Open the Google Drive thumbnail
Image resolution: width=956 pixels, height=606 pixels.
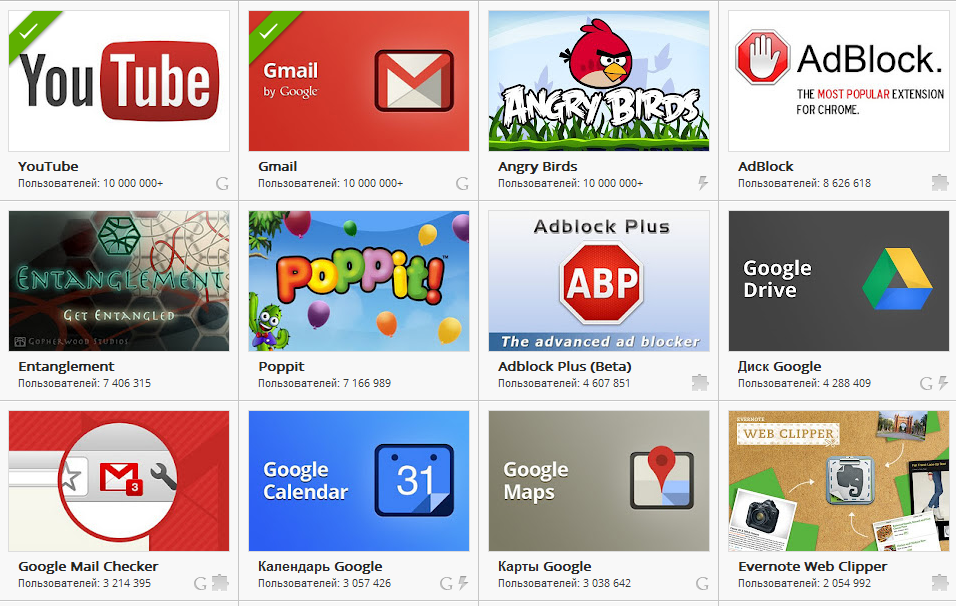click(x=839, y=281)
